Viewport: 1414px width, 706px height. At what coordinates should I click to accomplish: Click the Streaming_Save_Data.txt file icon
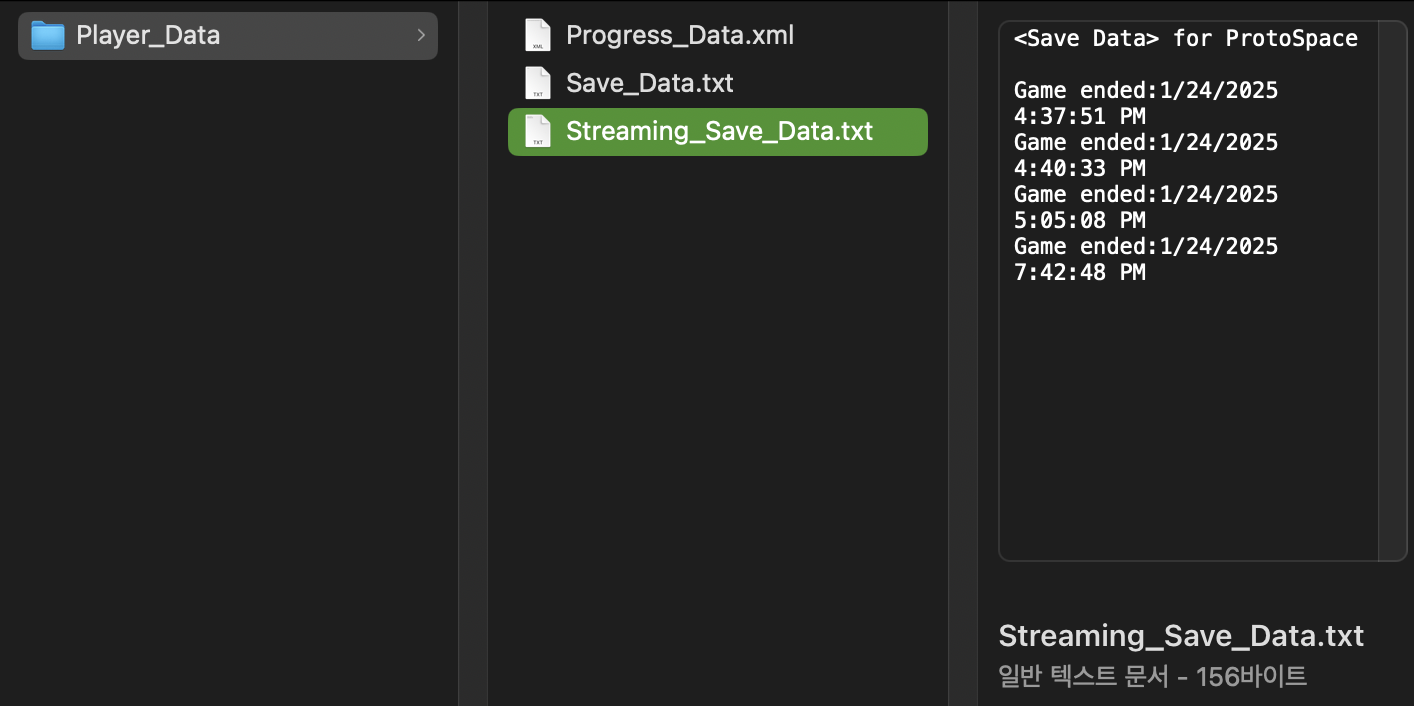(x=538, y=132)
